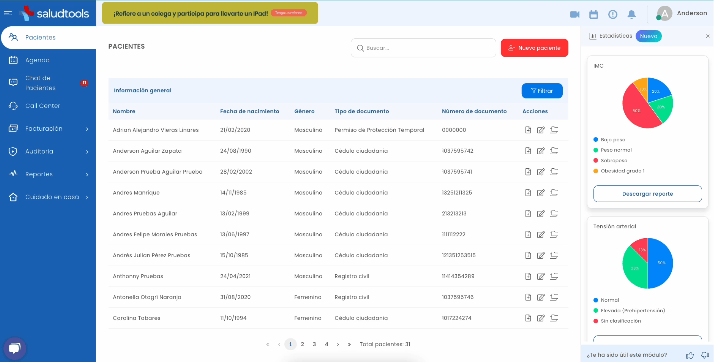
Task: Open support chat bubble widget
Action: (x=15, y=349)
